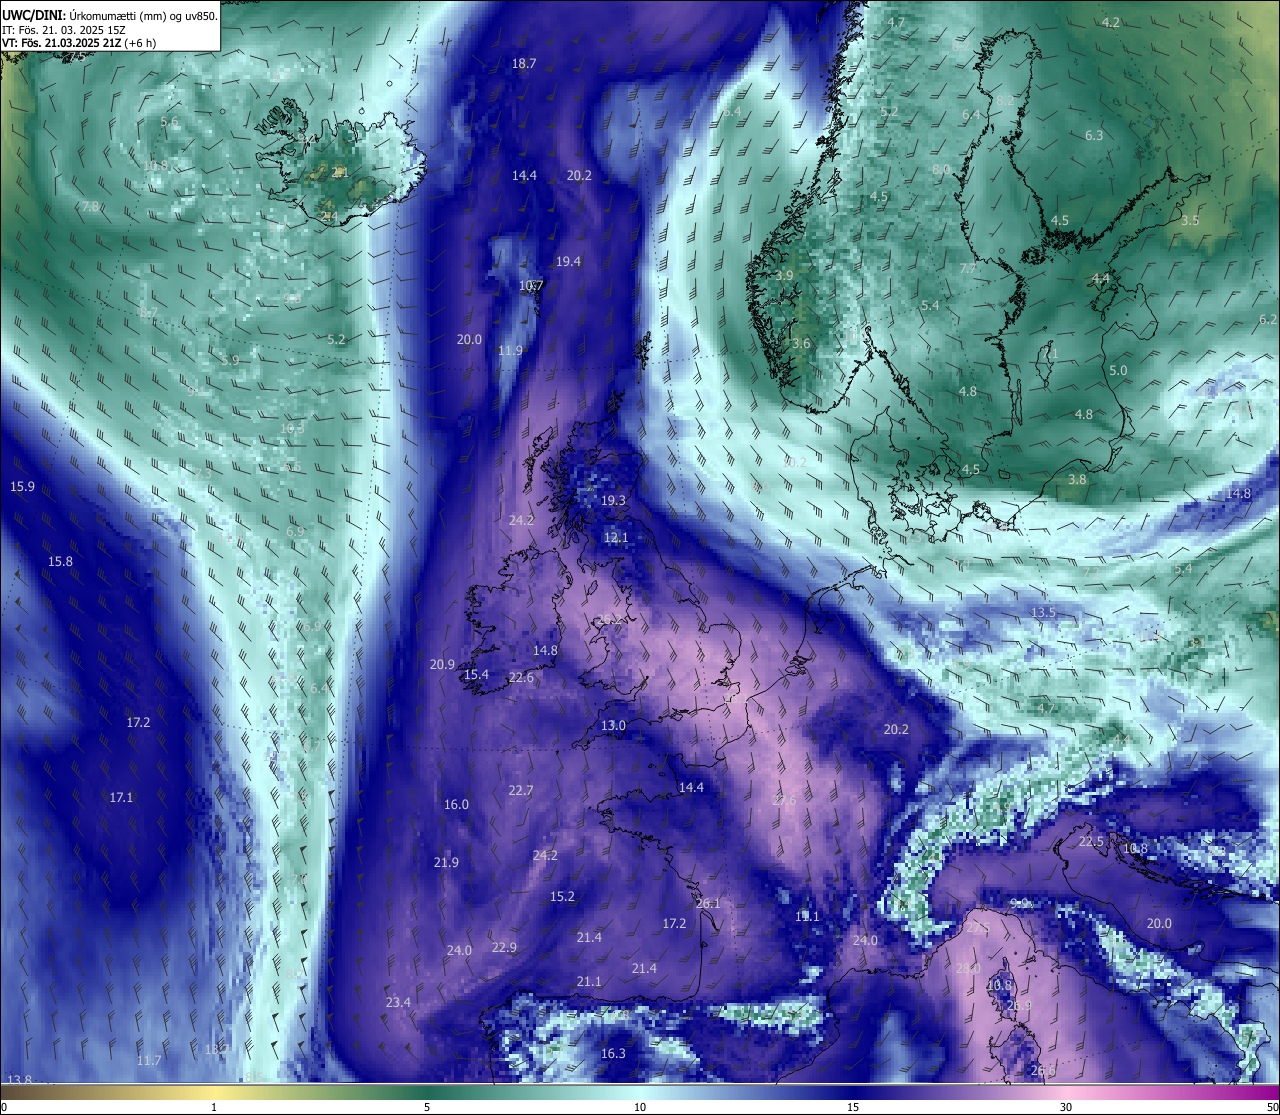Screen dimensions: 1280x1115
Task: Click the color scale tick label 1
Action: click(214, 1107)
